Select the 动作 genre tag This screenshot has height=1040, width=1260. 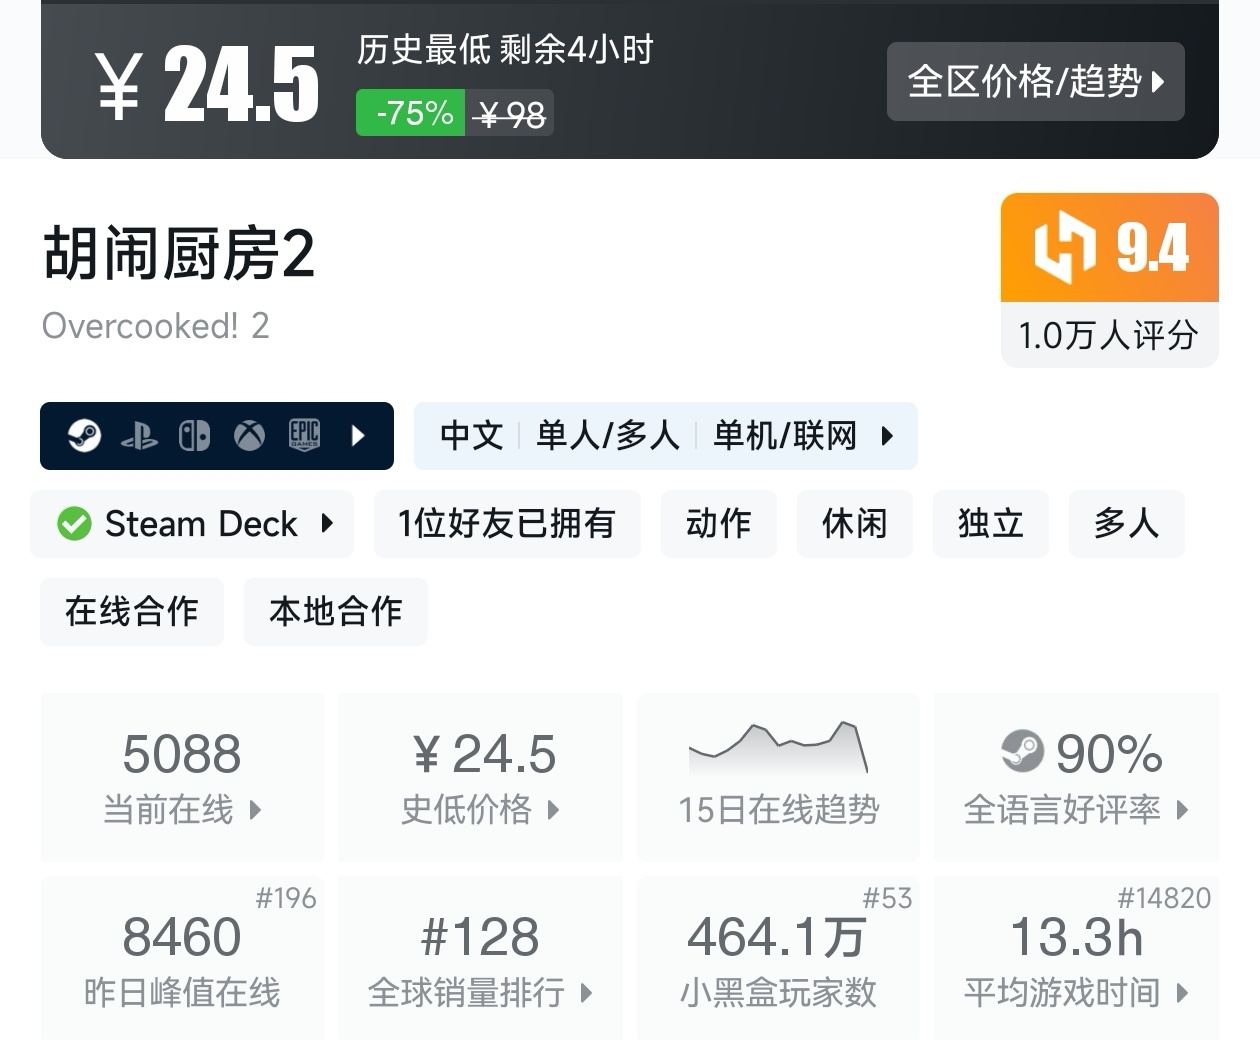point(718,524)
